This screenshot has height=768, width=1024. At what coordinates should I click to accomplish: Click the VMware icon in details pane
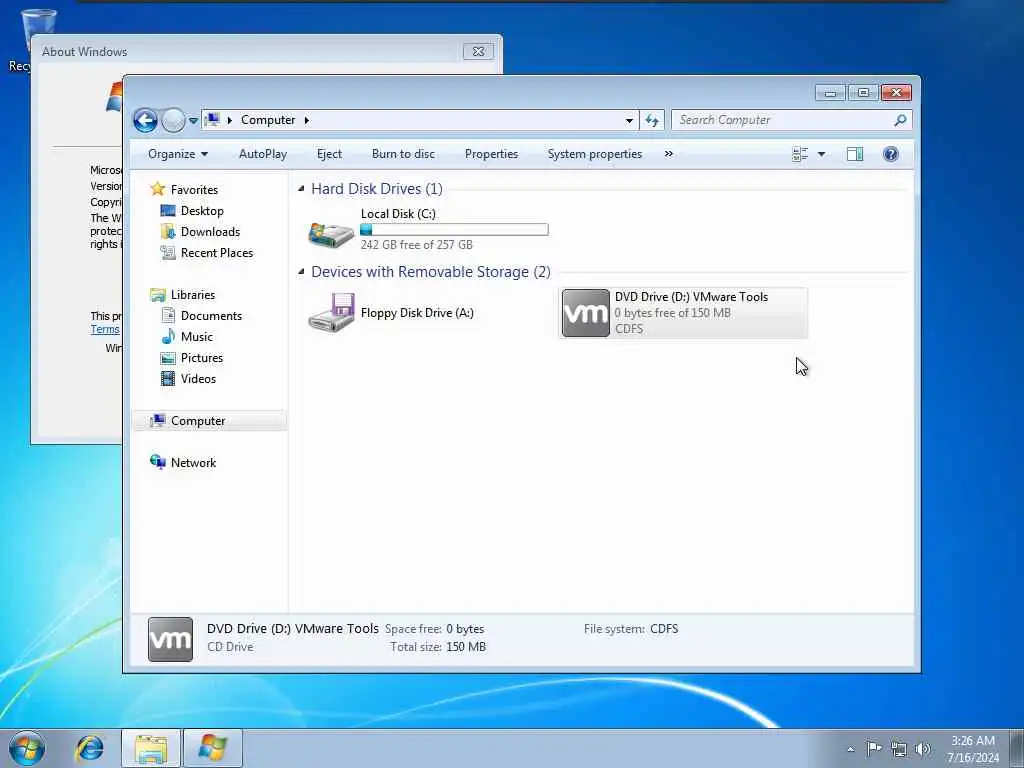[x=170, y=639]
